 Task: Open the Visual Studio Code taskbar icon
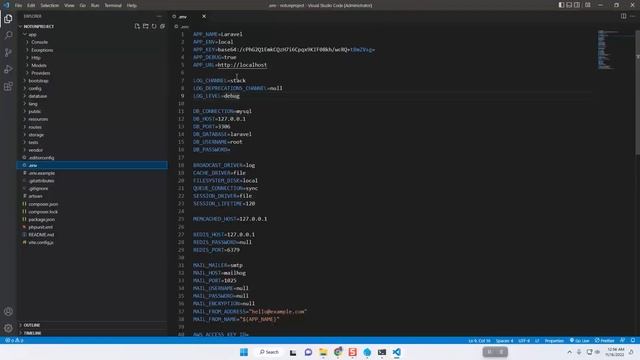pos(396,352)
